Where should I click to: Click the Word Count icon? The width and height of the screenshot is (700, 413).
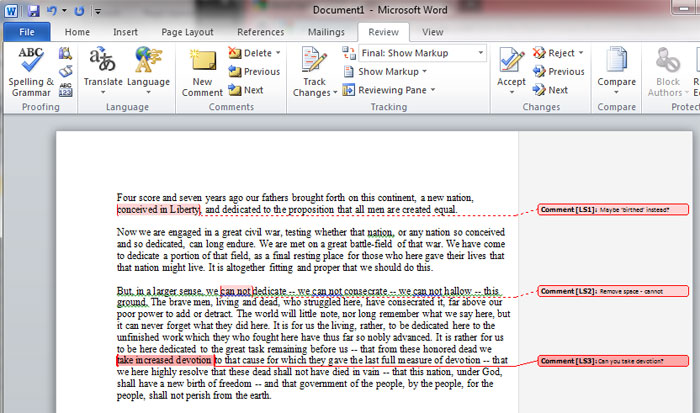(x=65, y=90)
